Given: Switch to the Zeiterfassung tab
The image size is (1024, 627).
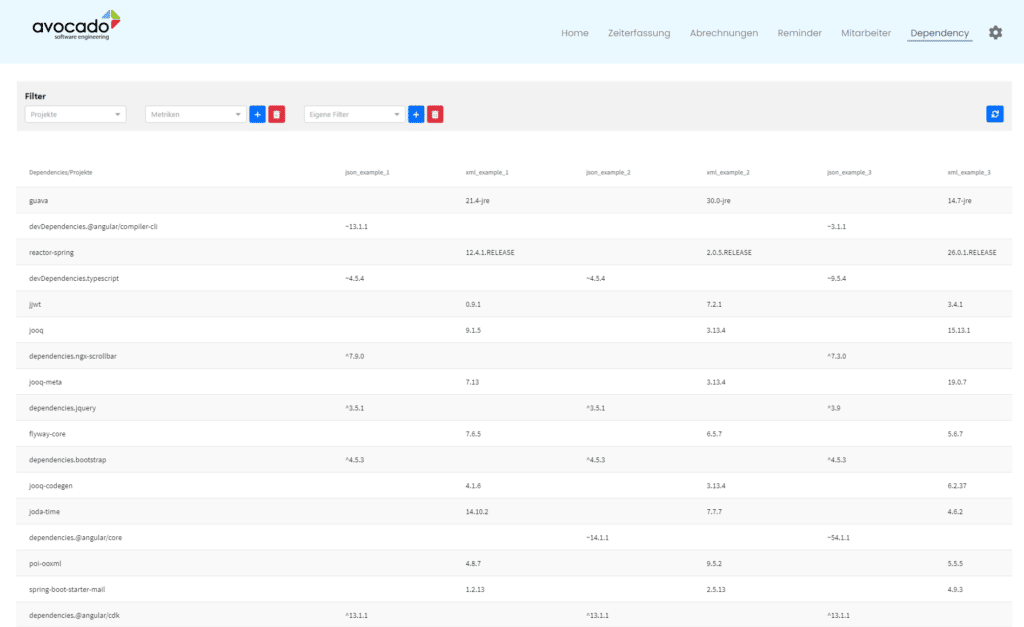Looking at the screenshot, I should click(x=638, y=32).
